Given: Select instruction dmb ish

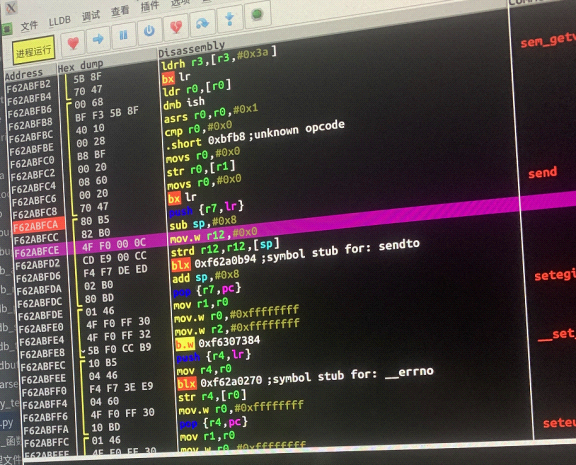Looking at the screenshot, I should pos(184,102).
